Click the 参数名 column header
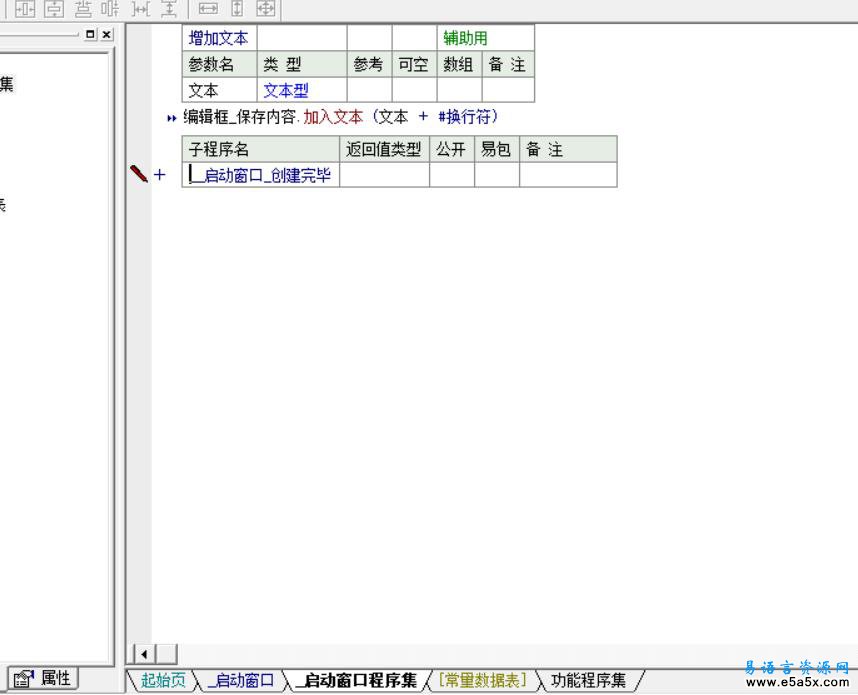The height and width of the screenshot is (695, 858). point(219,65)
